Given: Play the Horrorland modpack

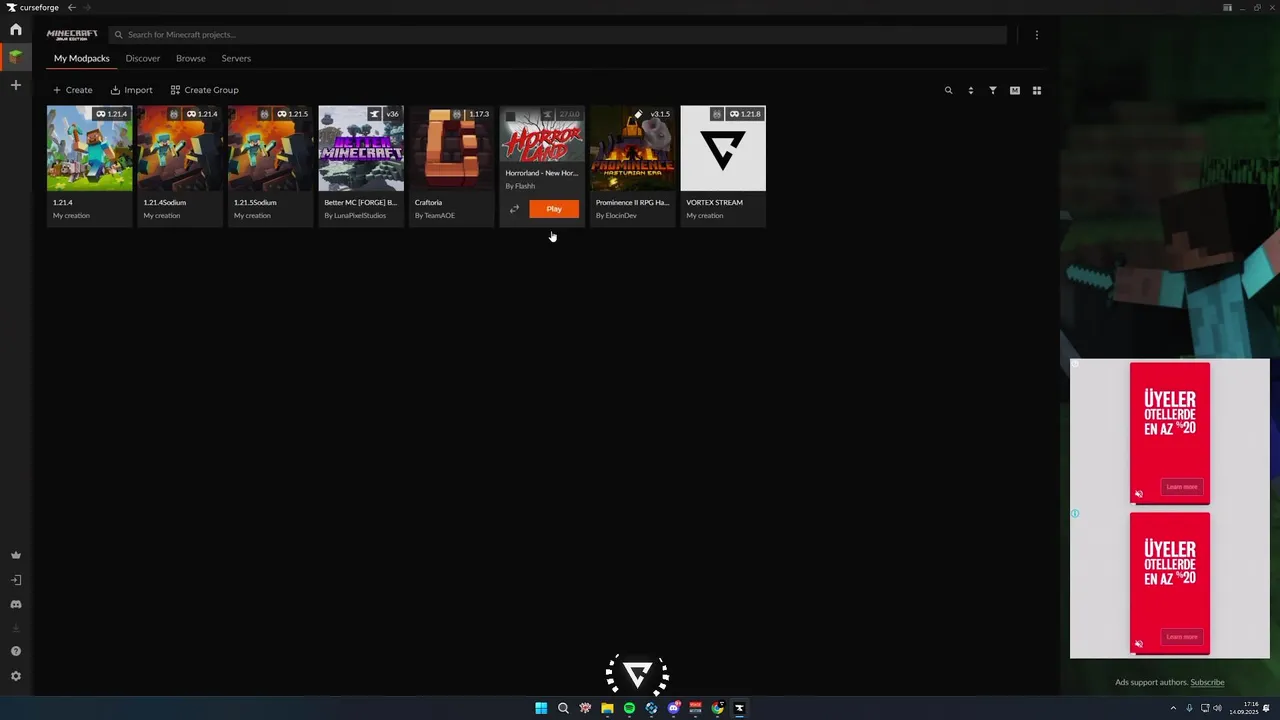Looking at the screenshot, I should [554, 209].
